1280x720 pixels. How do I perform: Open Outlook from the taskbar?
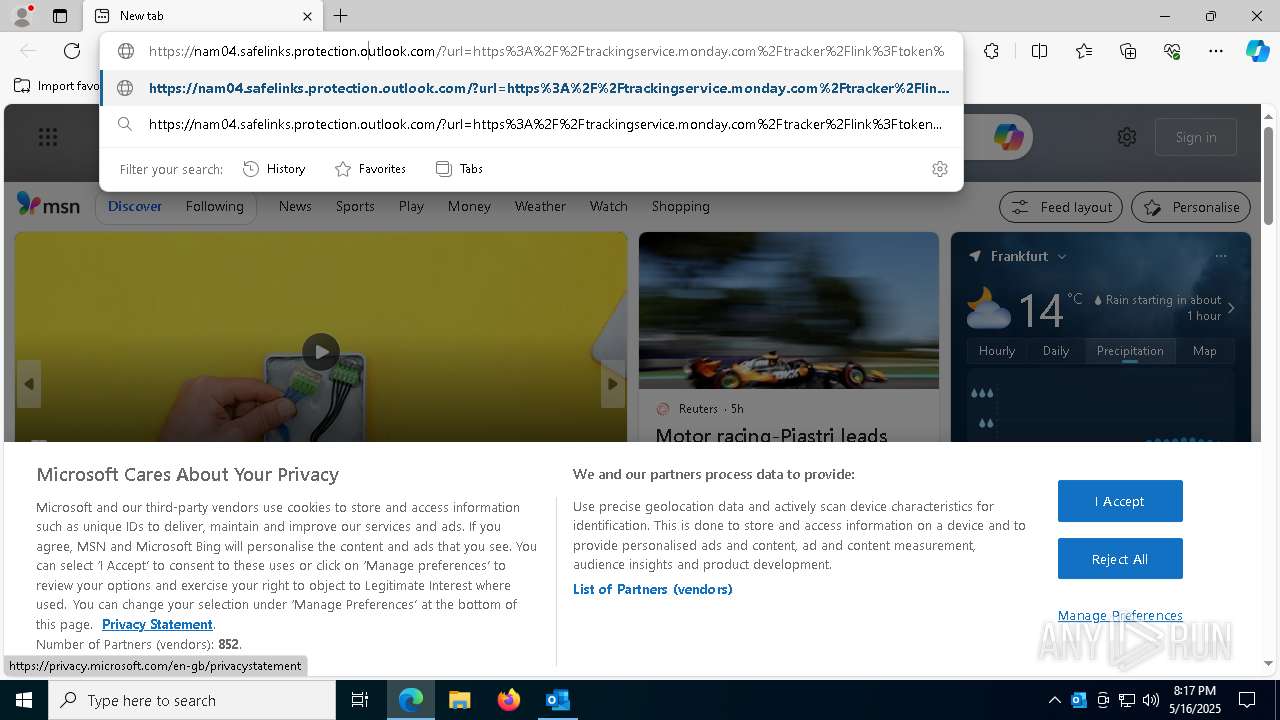pos(557,700)
